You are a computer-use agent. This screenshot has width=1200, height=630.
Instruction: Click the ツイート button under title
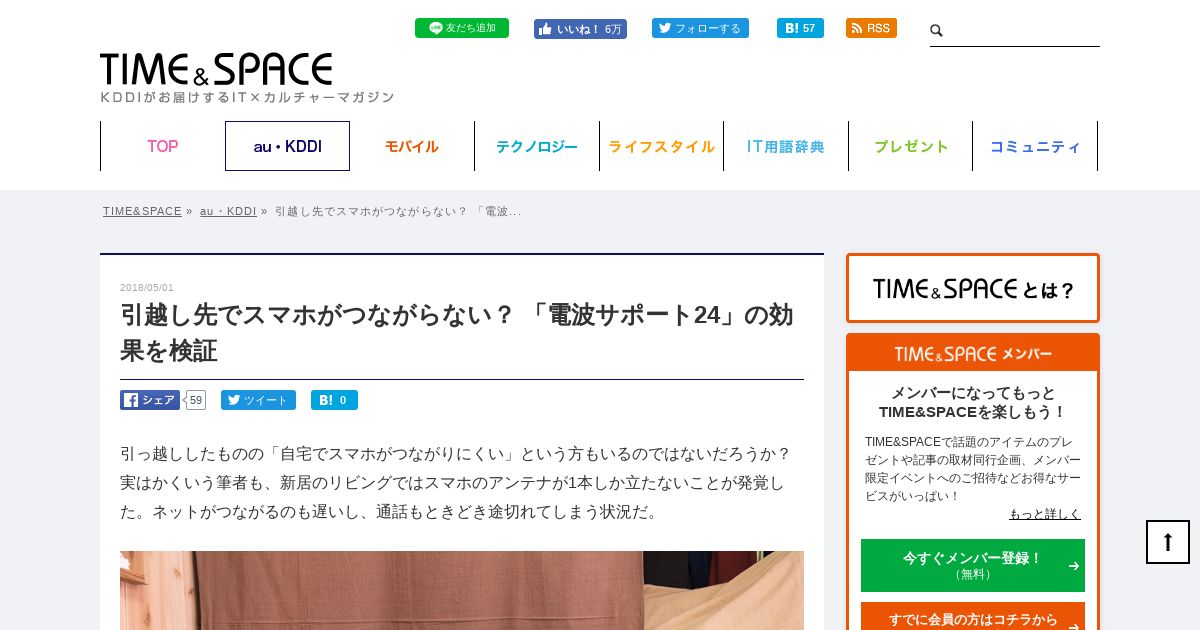[258, 400]
